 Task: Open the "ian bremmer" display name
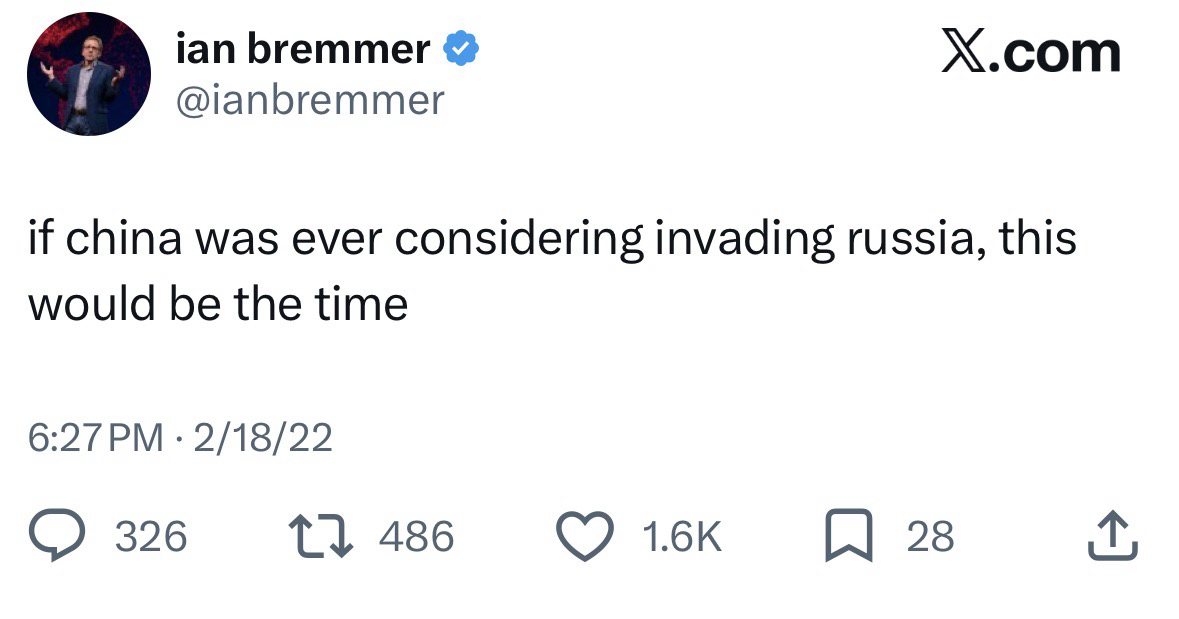click(302, 49)
